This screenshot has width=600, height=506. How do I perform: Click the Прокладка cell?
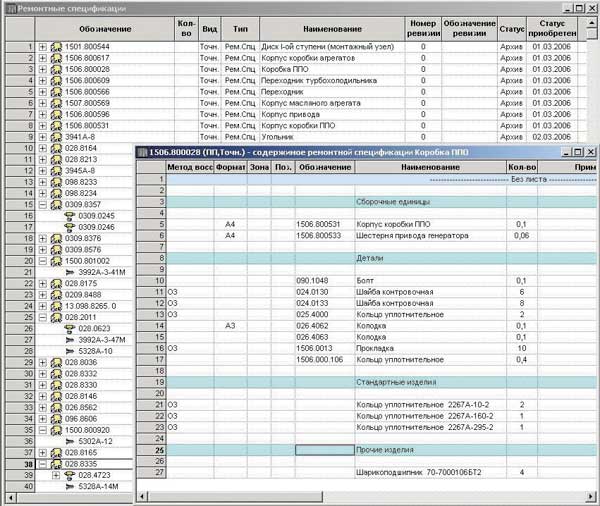430,348
